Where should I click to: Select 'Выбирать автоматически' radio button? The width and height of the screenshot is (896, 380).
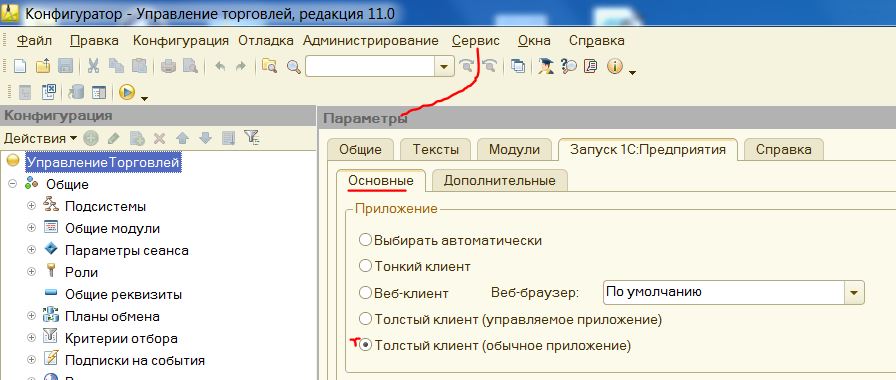click(x=365, y=240)
